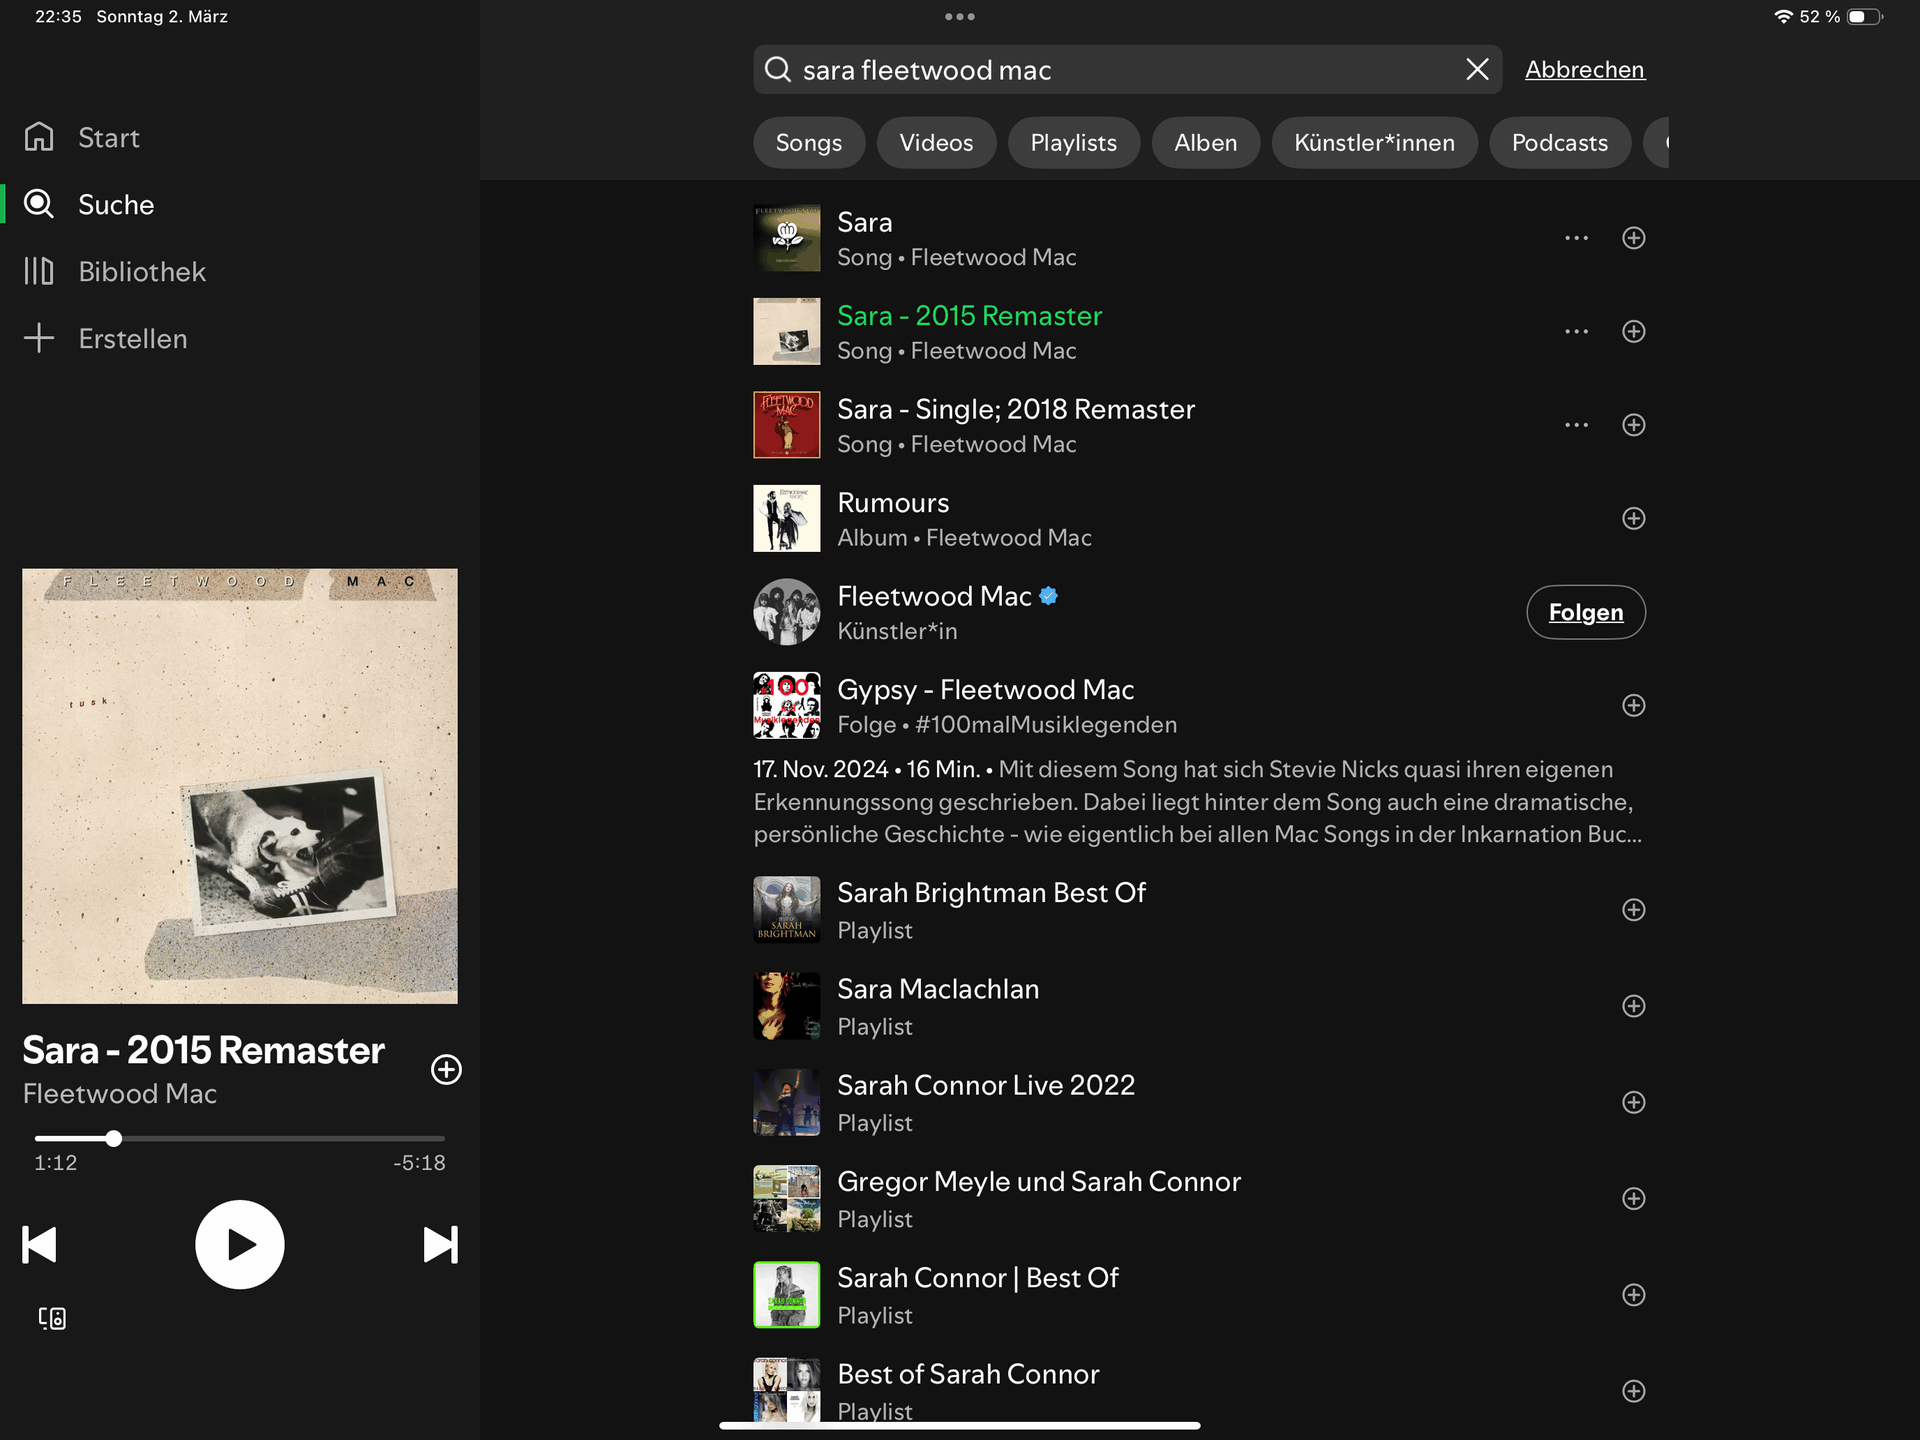Open options for Sara 2015 Remaster
The image size is (1920, 1440).
coord(1576,332)
